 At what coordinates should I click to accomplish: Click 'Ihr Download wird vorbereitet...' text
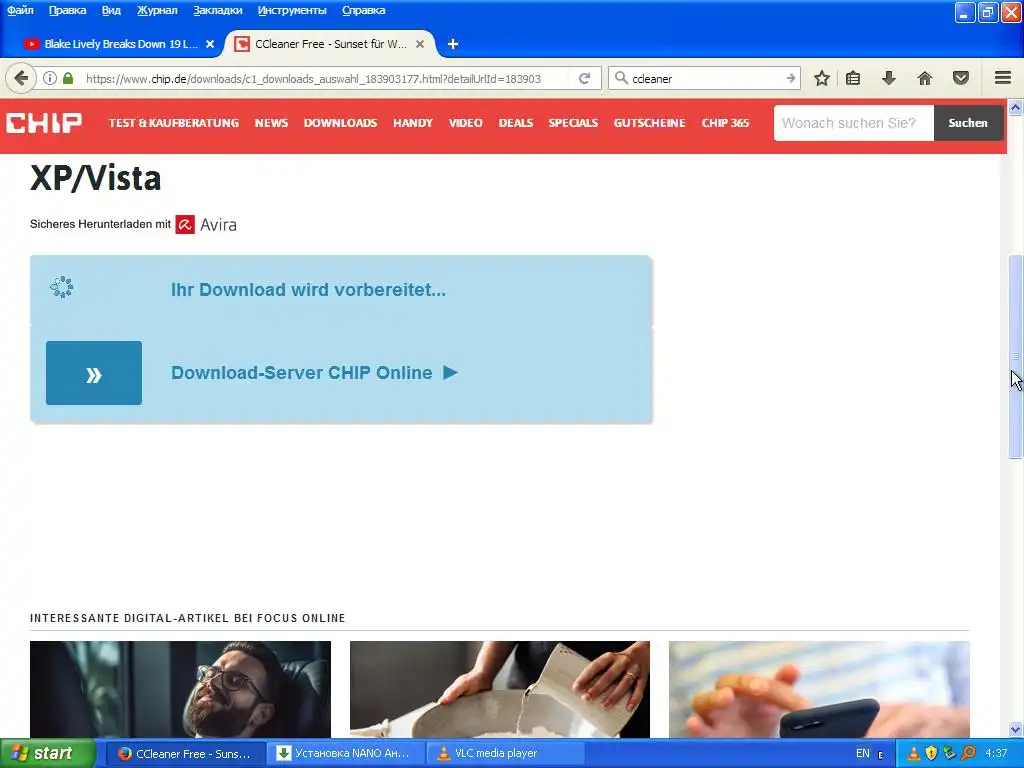click(x=308, y=289)
